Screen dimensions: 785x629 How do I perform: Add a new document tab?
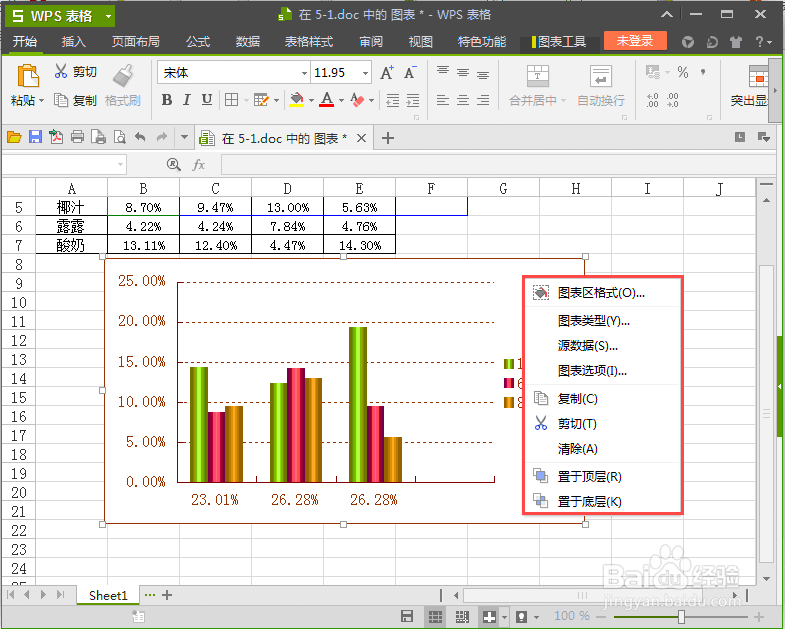point(387,138)
